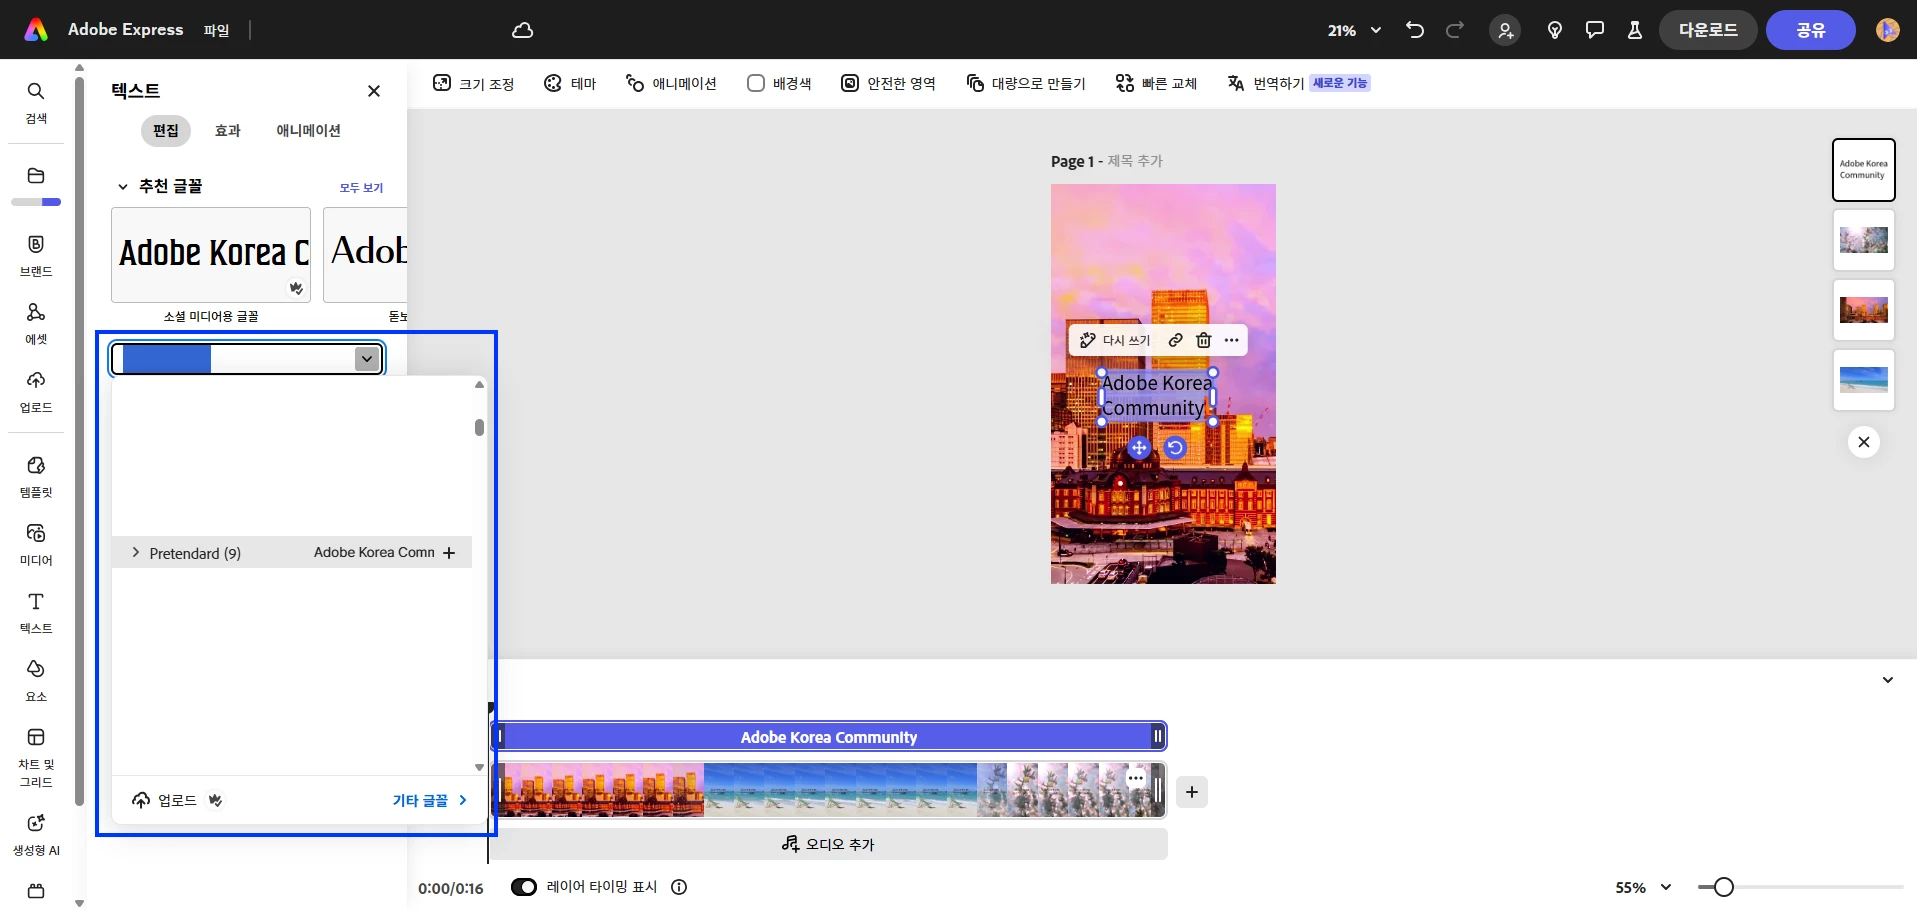1917x911 pixels.
Task: Adjust the timeline zoom slider
Action: tap(1723, 887)
